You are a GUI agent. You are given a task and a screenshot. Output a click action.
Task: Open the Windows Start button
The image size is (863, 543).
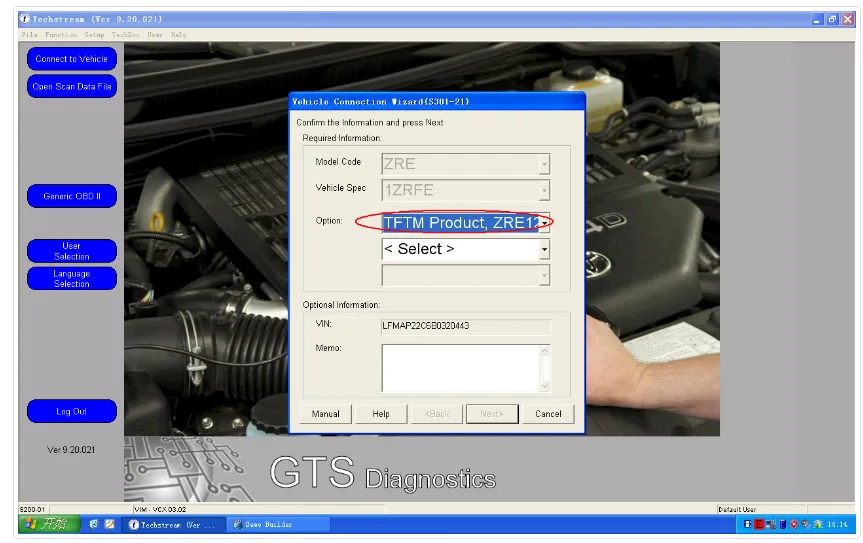[x=49, y=524]
